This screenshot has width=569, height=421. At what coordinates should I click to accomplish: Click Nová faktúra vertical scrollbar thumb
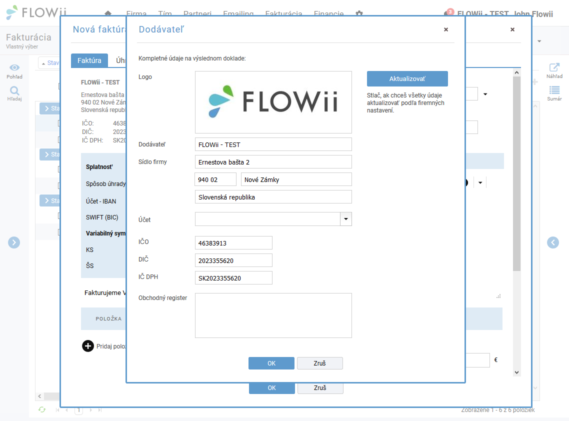coord(517,173)
